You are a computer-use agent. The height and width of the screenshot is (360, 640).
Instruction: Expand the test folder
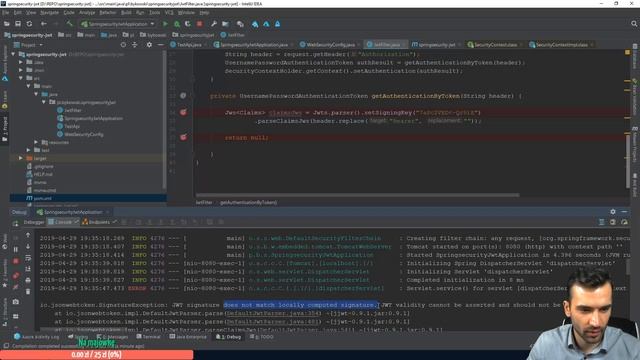[x=29, y=150]
